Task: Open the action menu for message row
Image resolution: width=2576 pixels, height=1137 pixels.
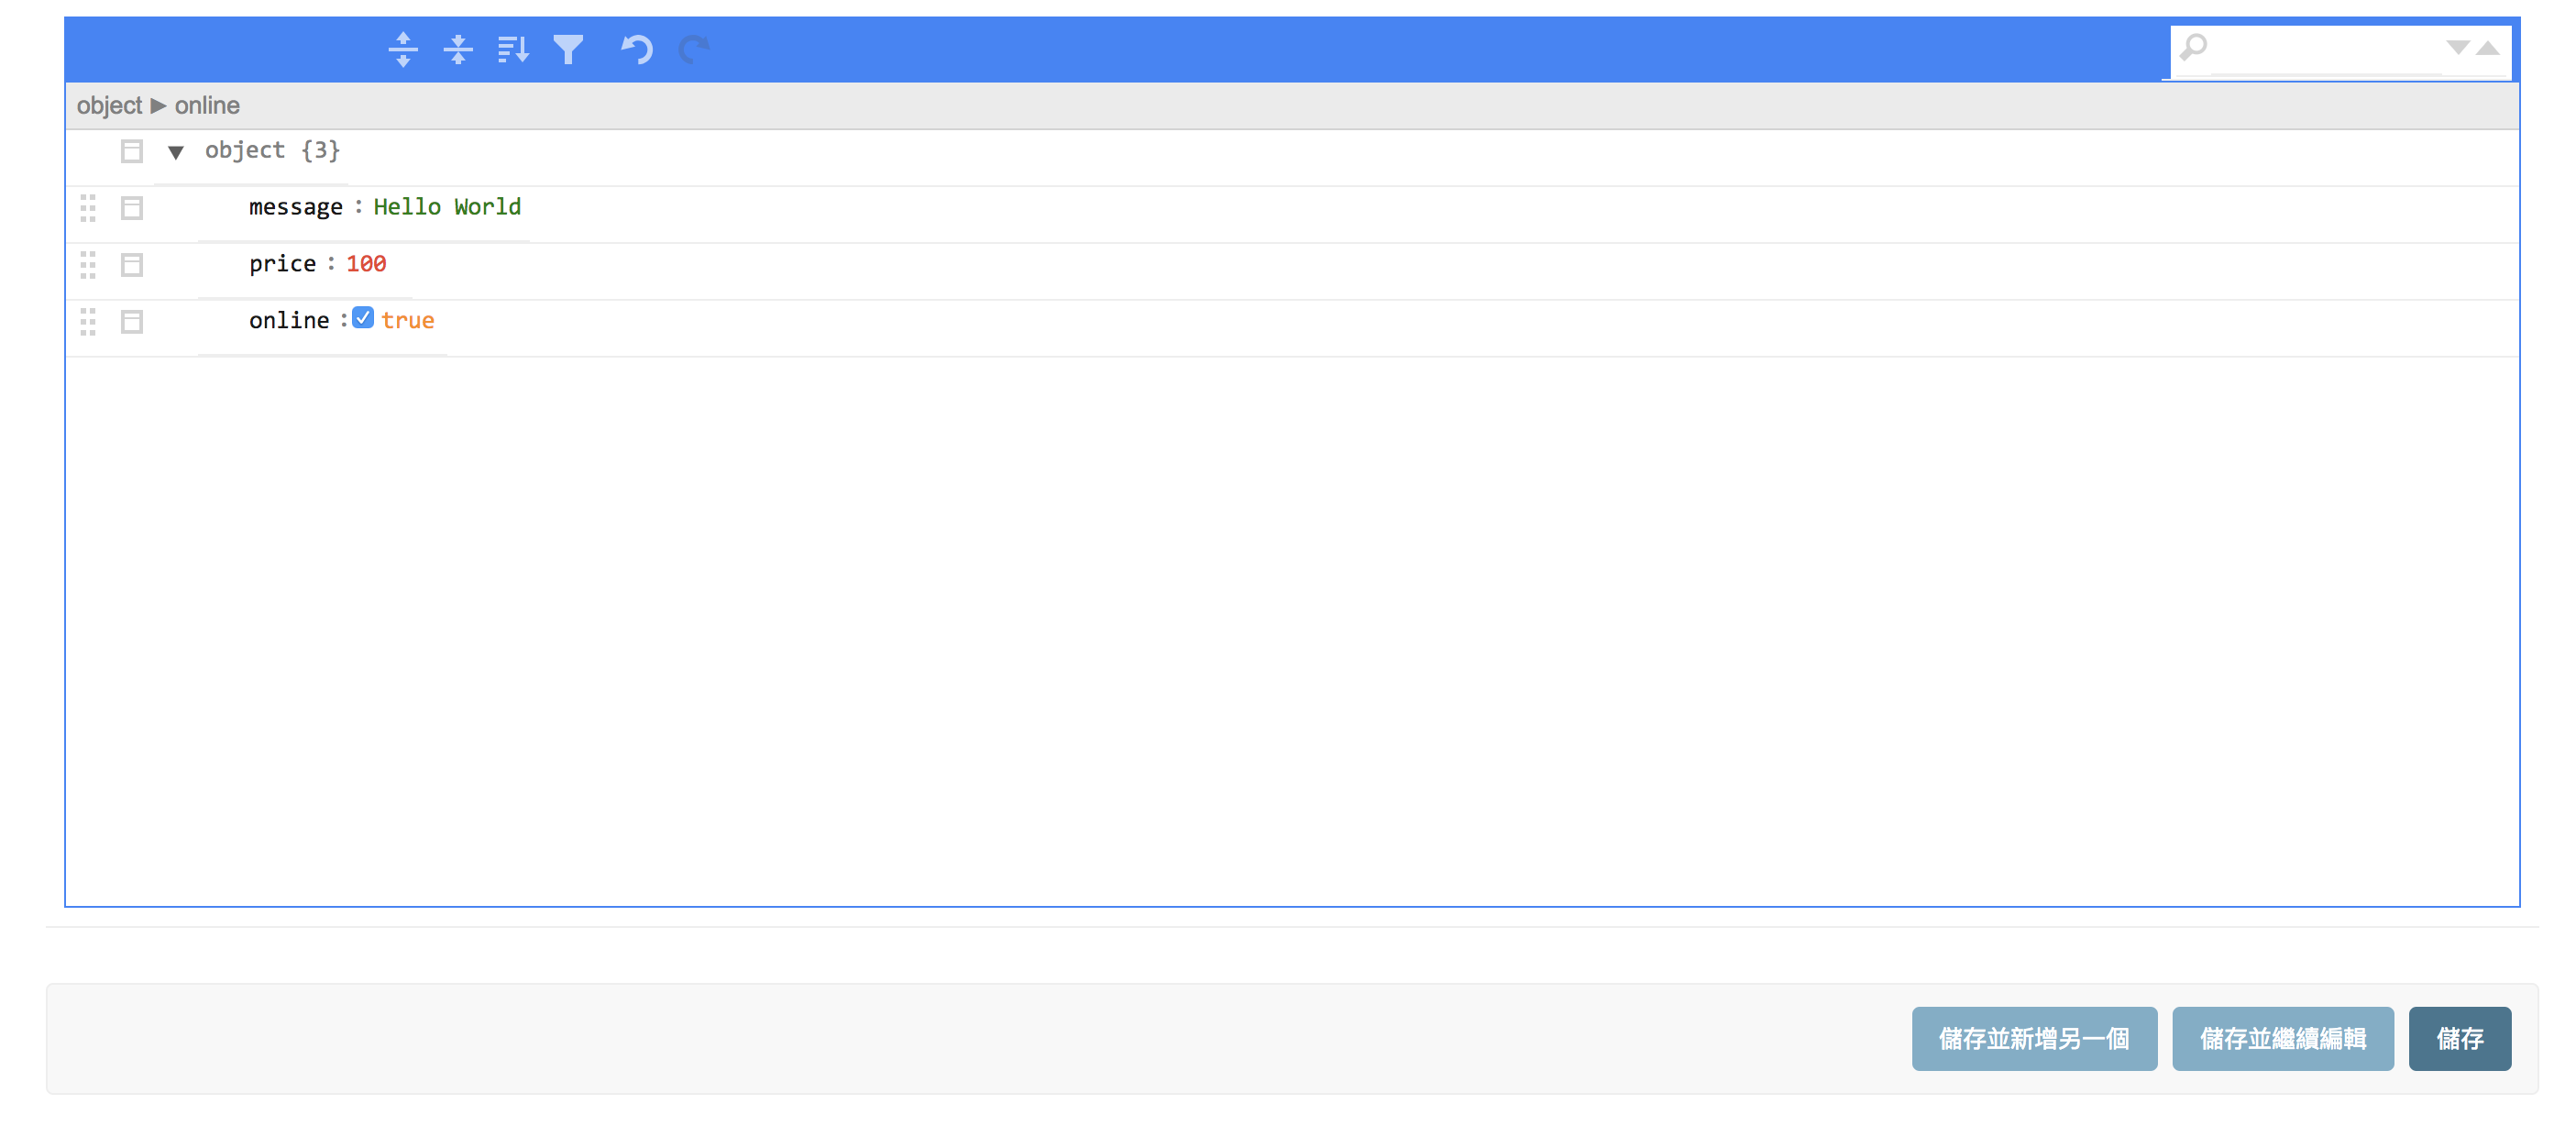Action: tap(131, 208)
